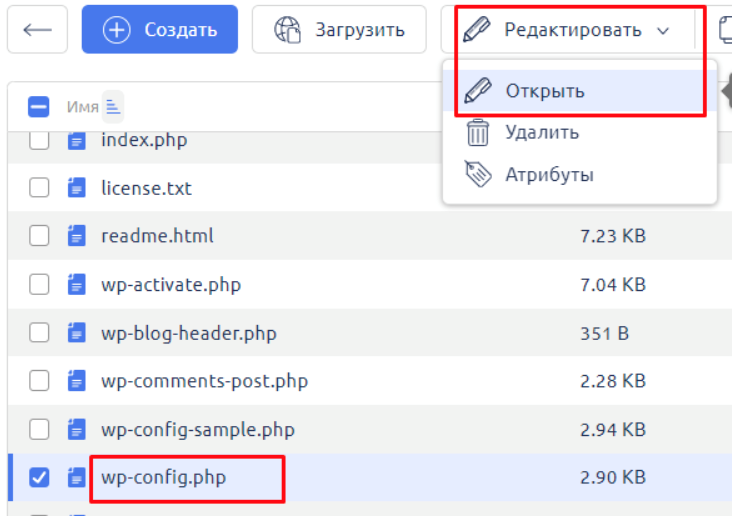Click the back arrow button
Image resolution: width=739 pixels, height=525 pixels.
(x=37, y=30)
